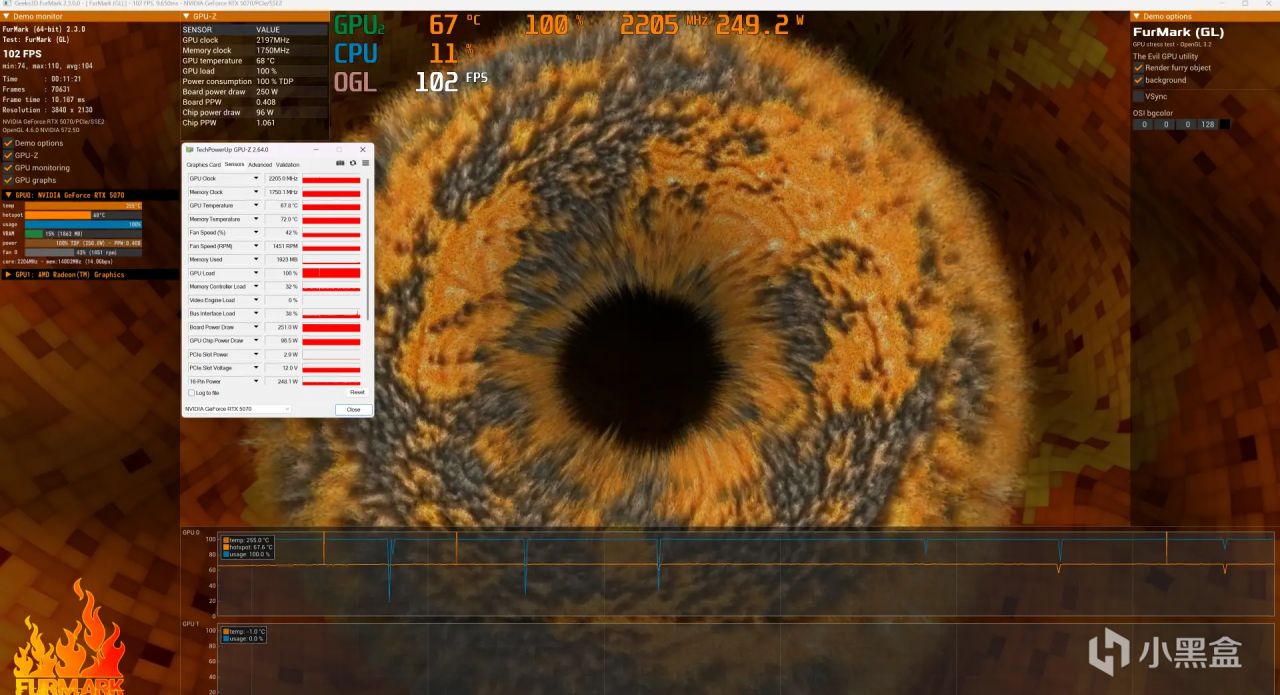Click the OSI bgcolor black swatch
The width and height of the screenshot is (1280, 695).
tap(1225, 125)
